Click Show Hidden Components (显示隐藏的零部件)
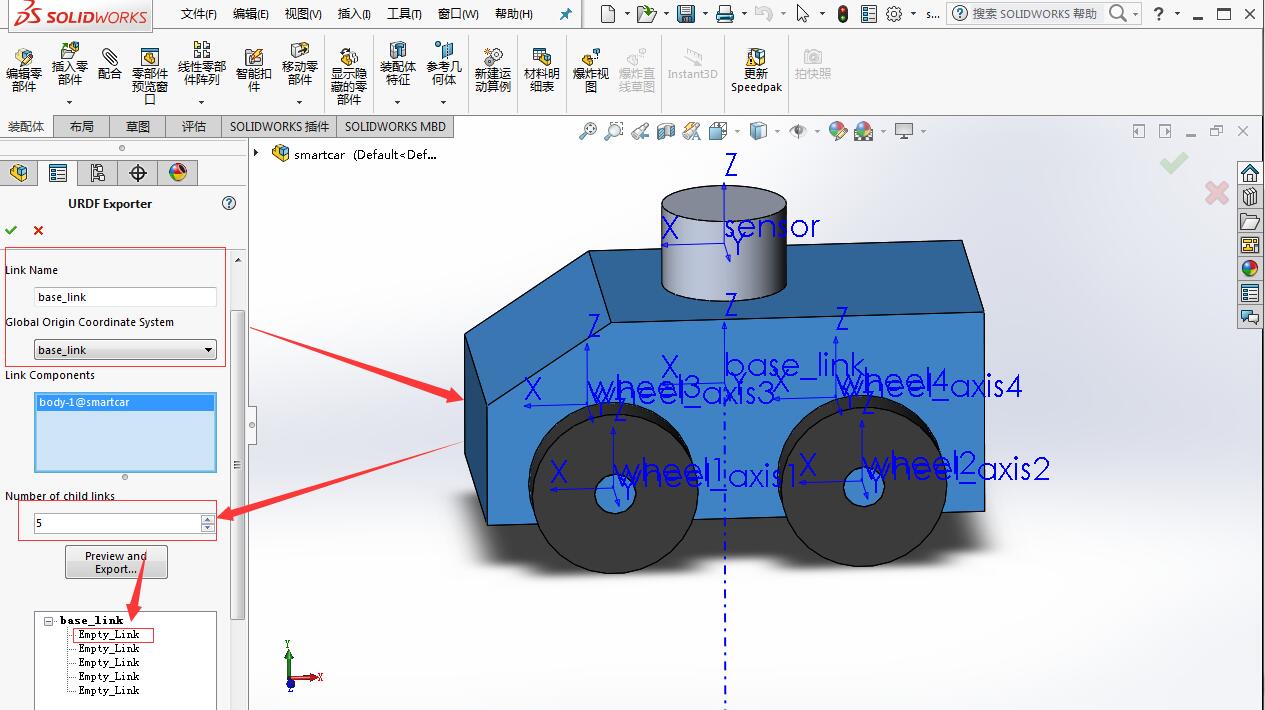 tap(349, 76)
